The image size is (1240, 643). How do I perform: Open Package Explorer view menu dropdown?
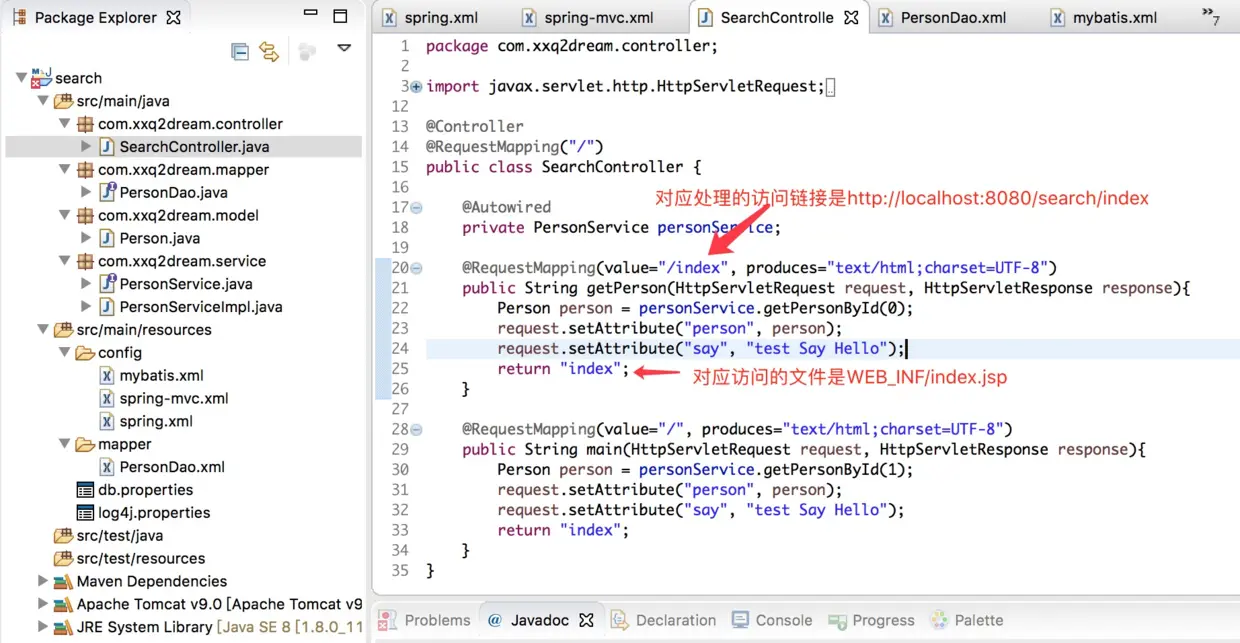344,48
